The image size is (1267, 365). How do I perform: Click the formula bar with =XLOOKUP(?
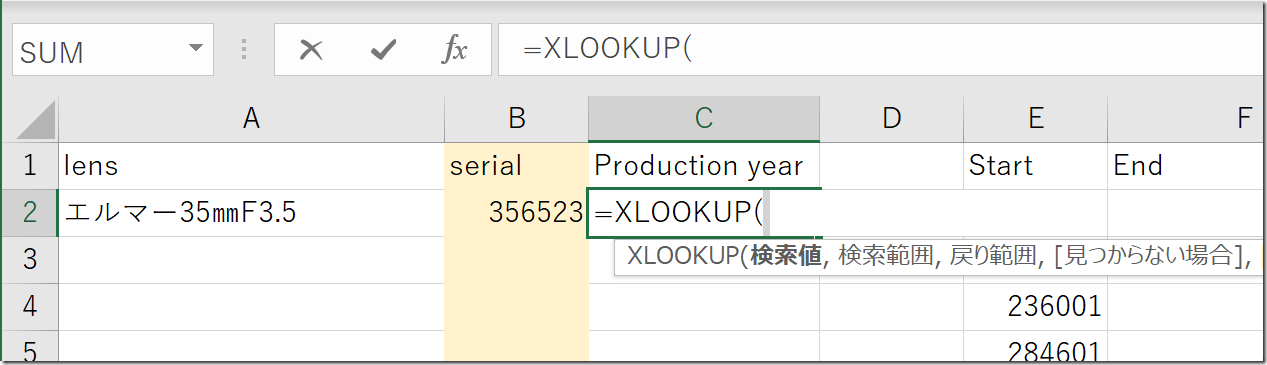(880, 50)
